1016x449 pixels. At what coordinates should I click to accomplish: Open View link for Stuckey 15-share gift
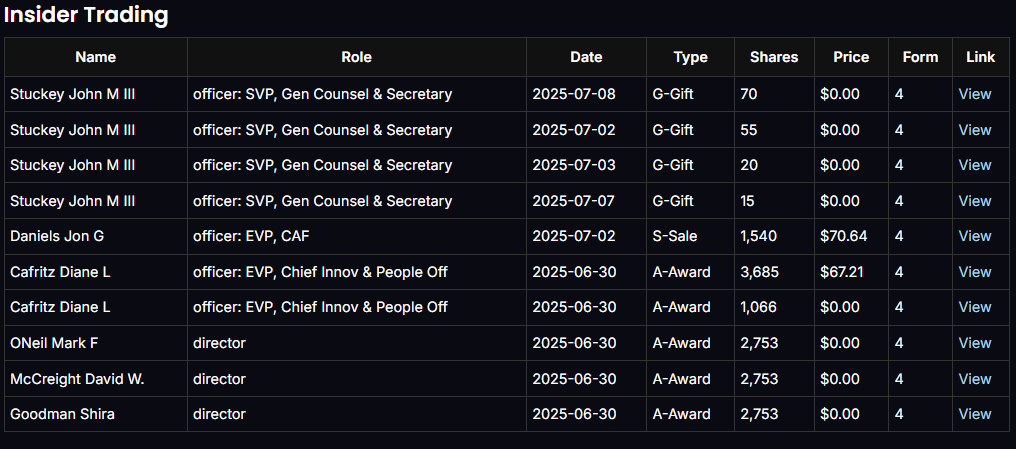click(x=974, y=201)
